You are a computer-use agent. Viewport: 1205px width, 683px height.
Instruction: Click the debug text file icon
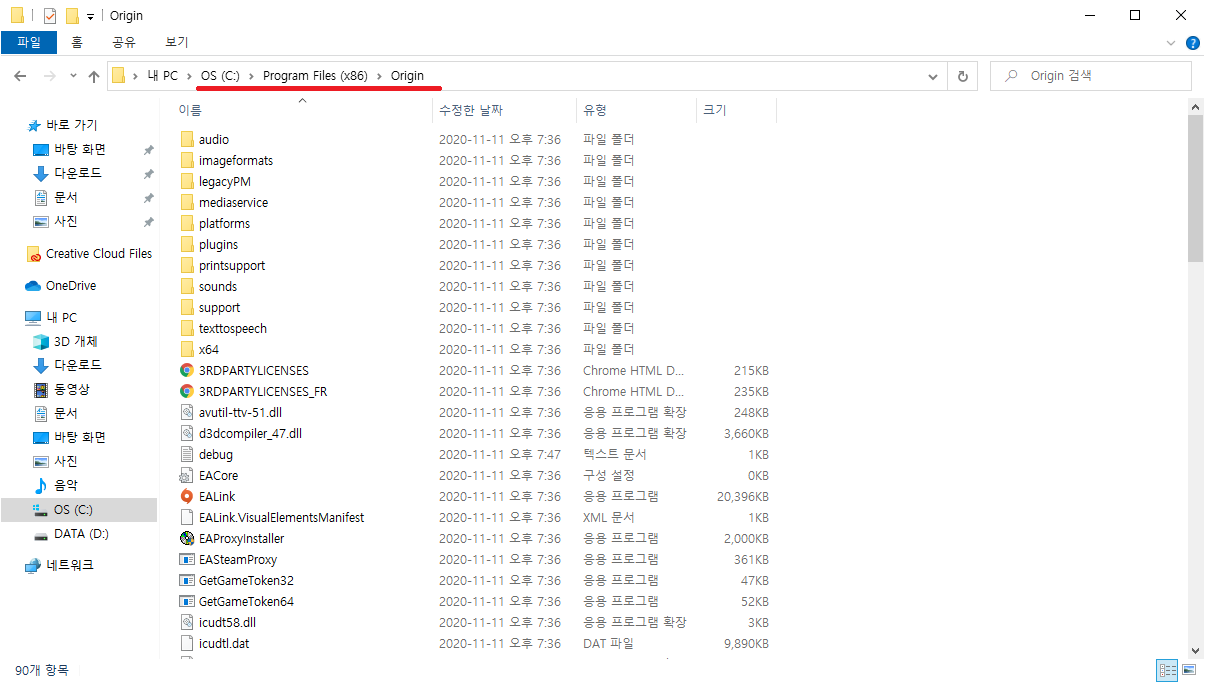click(x=186, y=454)
